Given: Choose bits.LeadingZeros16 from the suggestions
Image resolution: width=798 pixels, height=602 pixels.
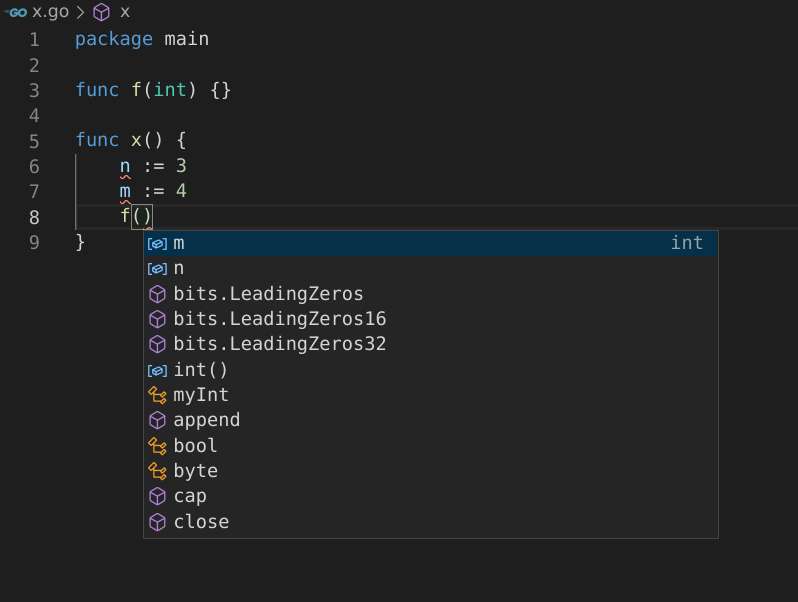Looking at the screenshot, I should (x=279, y=319).
